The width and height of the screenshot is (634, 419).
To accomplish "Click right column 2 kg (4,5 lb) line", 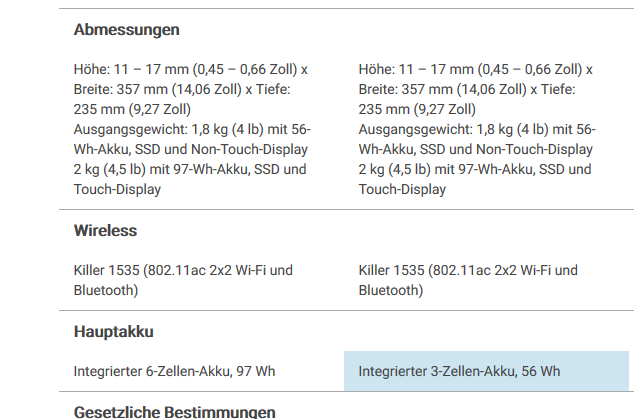I will coord(475,169).
